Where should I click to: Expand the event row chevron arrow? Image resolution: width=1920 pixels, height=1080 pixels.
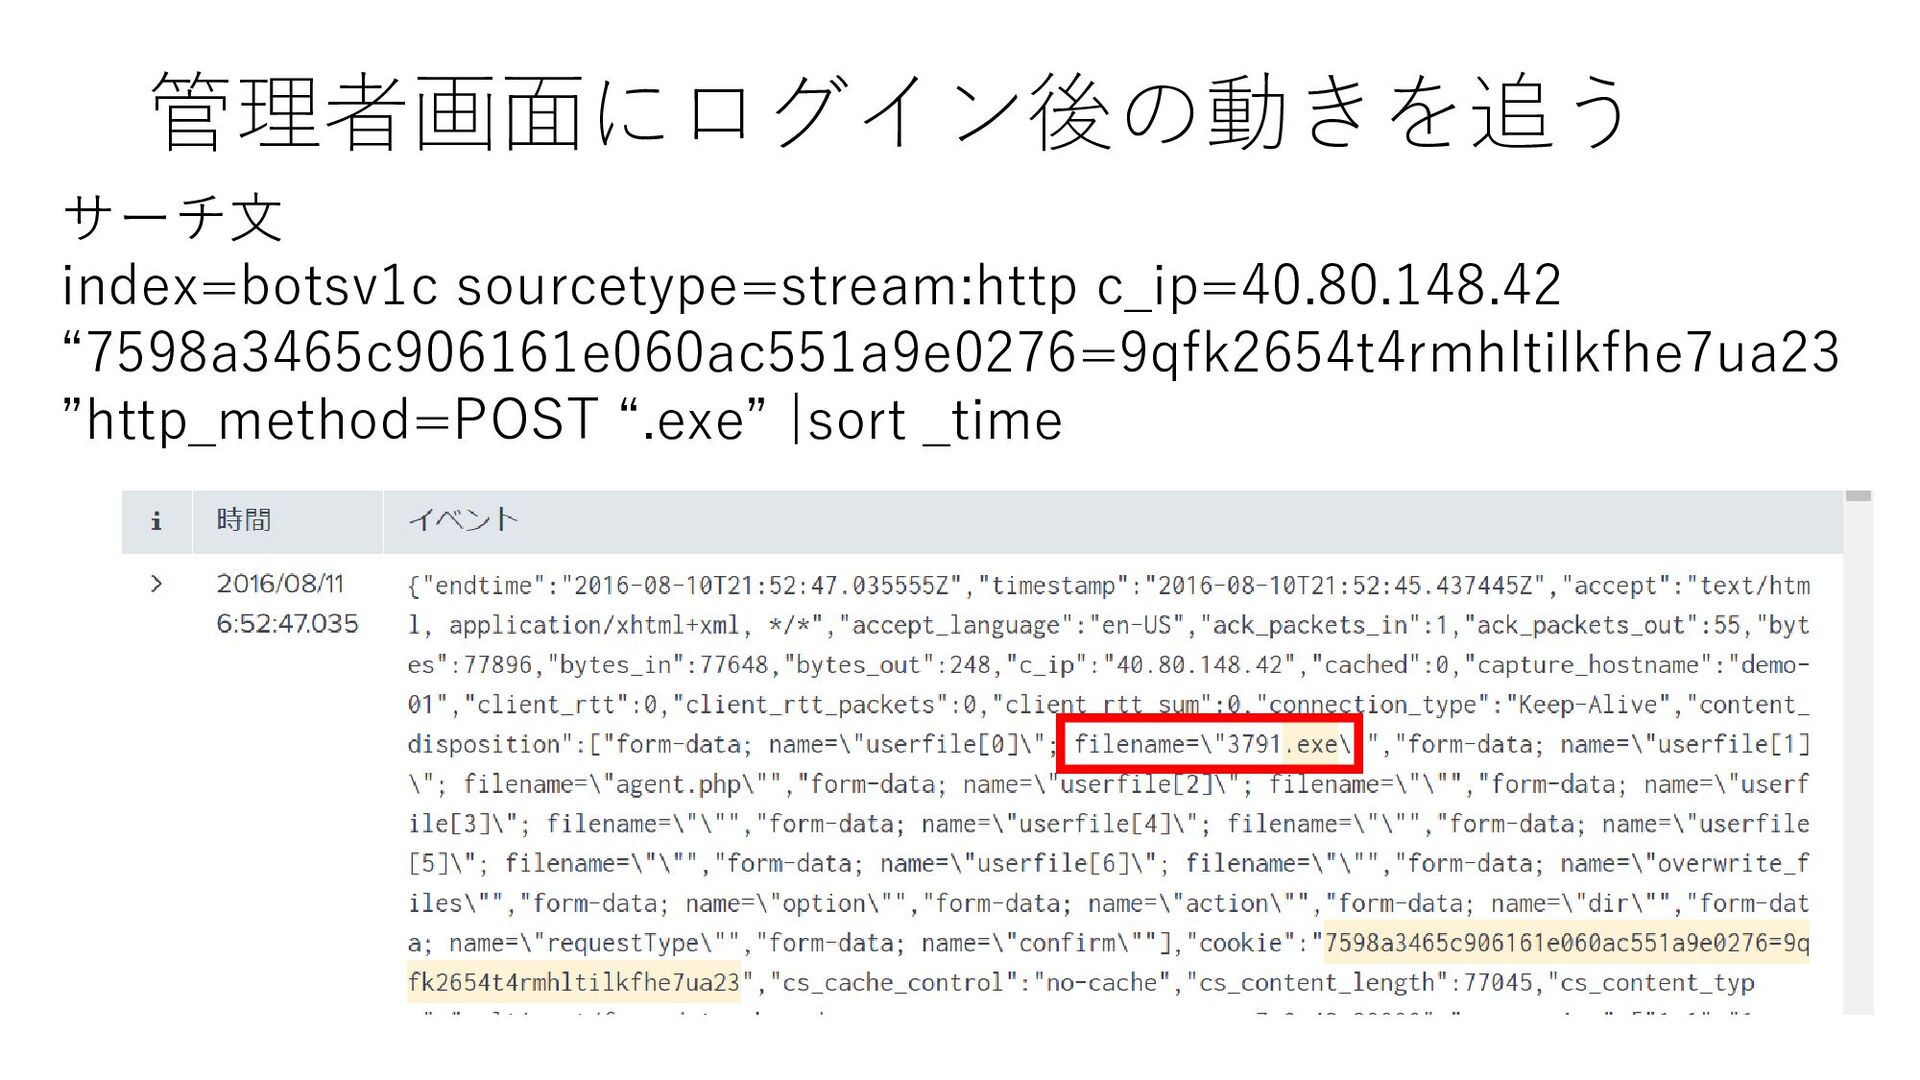click(x=156, y=584)
